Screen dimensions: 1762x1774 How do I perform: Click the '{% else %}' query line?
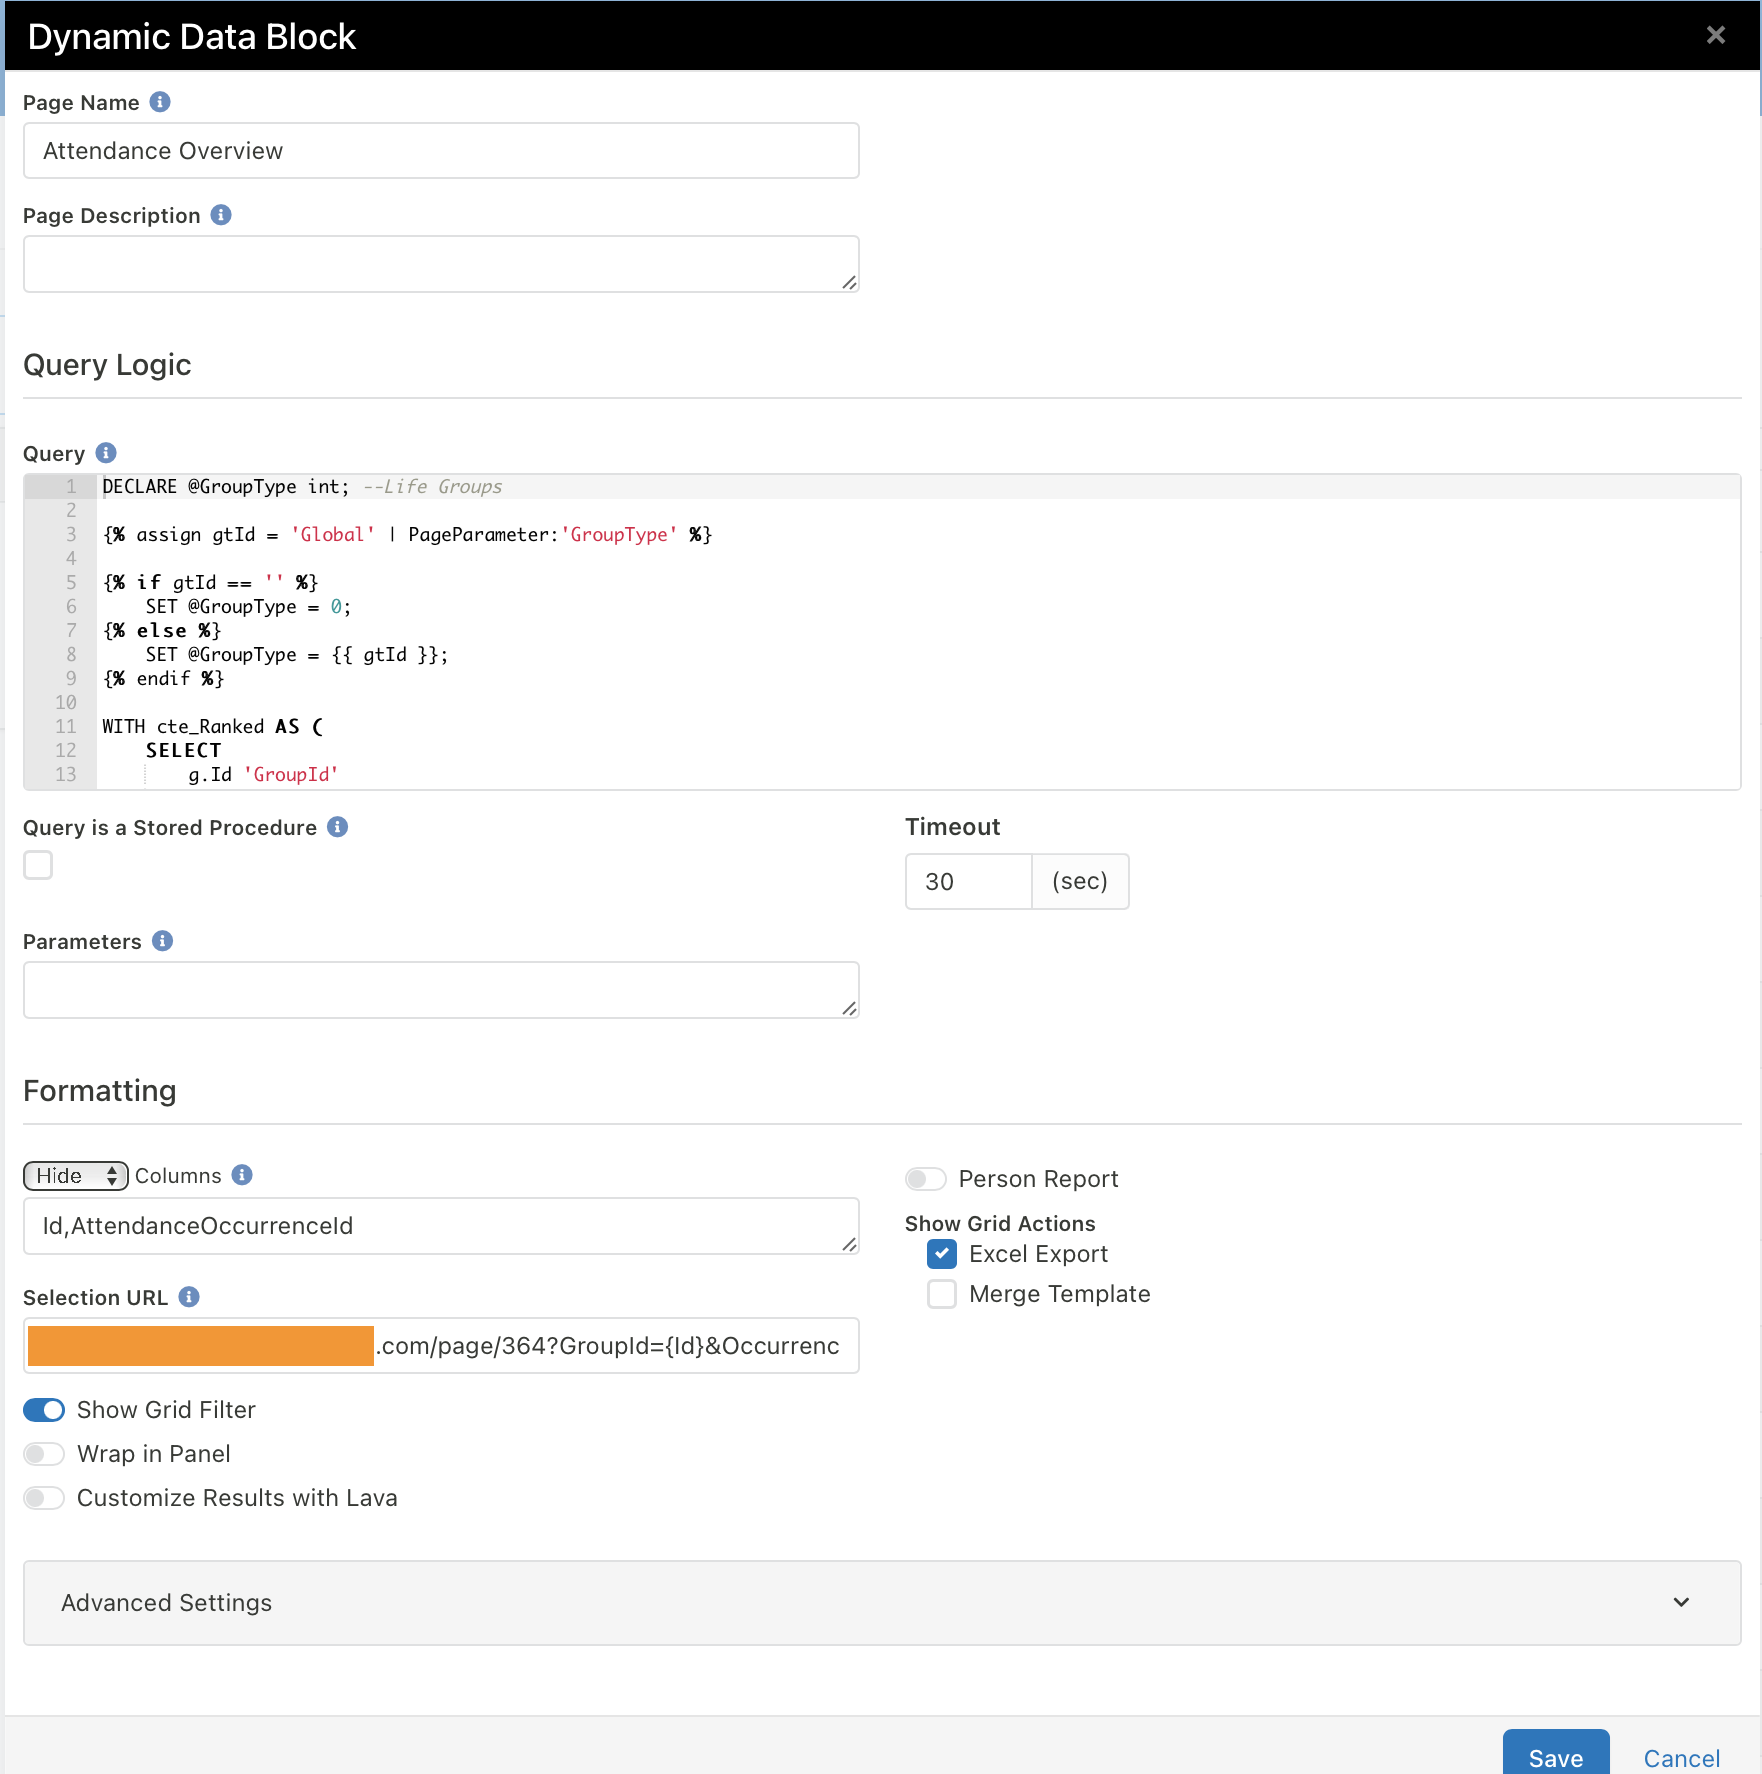(x=162, y=631)
